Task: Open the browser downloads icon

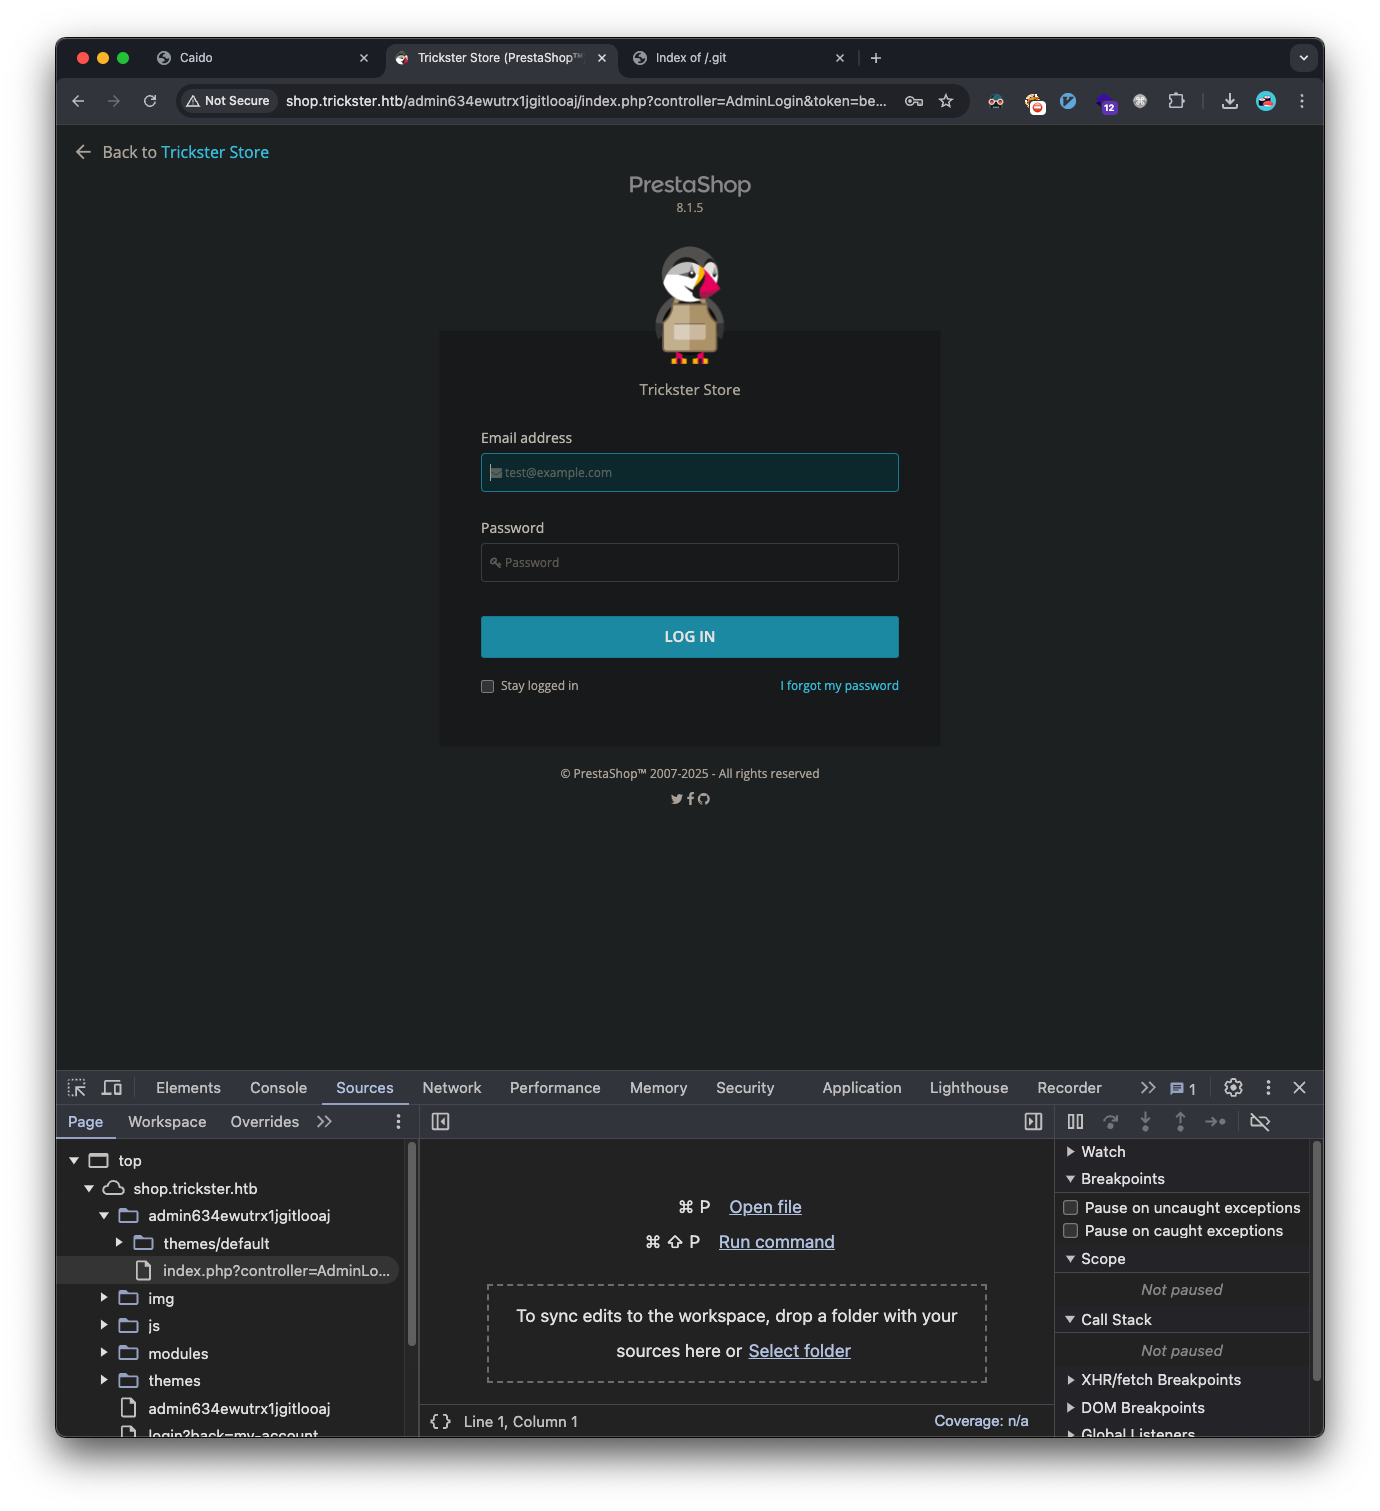Action: click(1230, 101)
